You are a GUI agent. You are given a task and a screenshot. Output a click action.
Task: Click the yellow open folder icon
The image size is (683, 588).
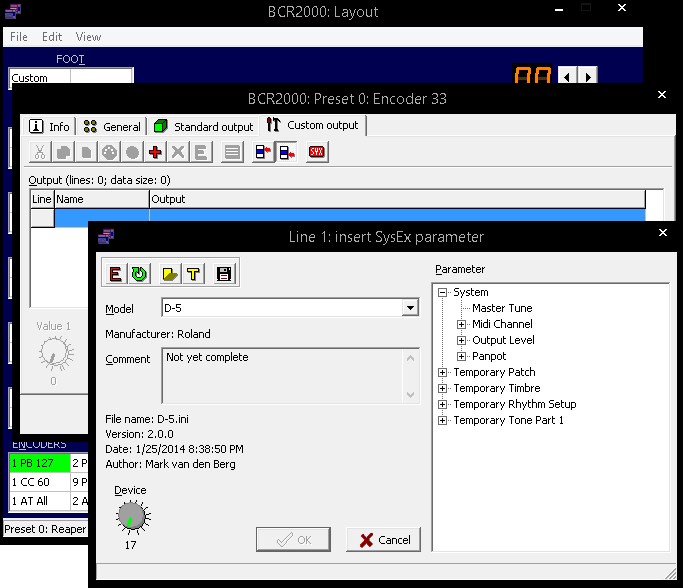point(170,274)
